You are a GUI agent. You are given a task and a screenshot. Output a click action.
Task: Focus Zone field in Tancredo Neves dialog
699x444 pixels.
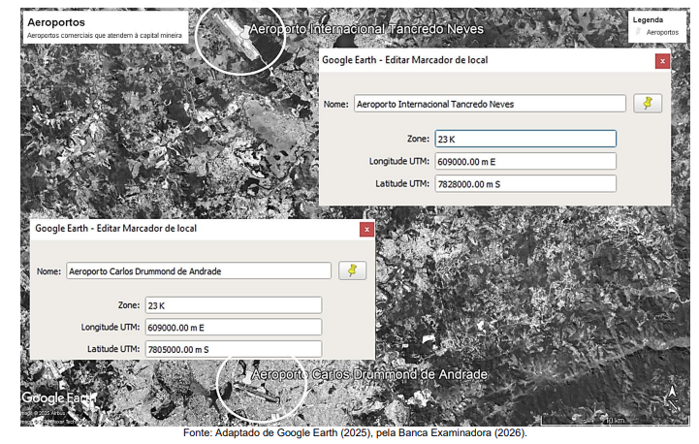point(526,139)
